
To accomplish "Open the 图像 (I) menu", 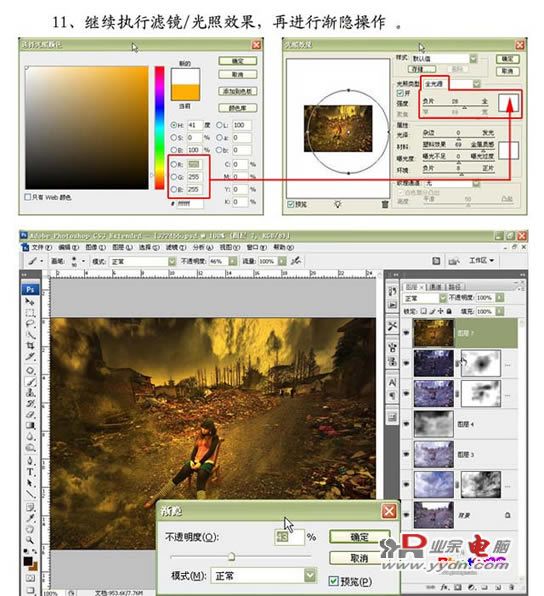I will coord(95,247).
